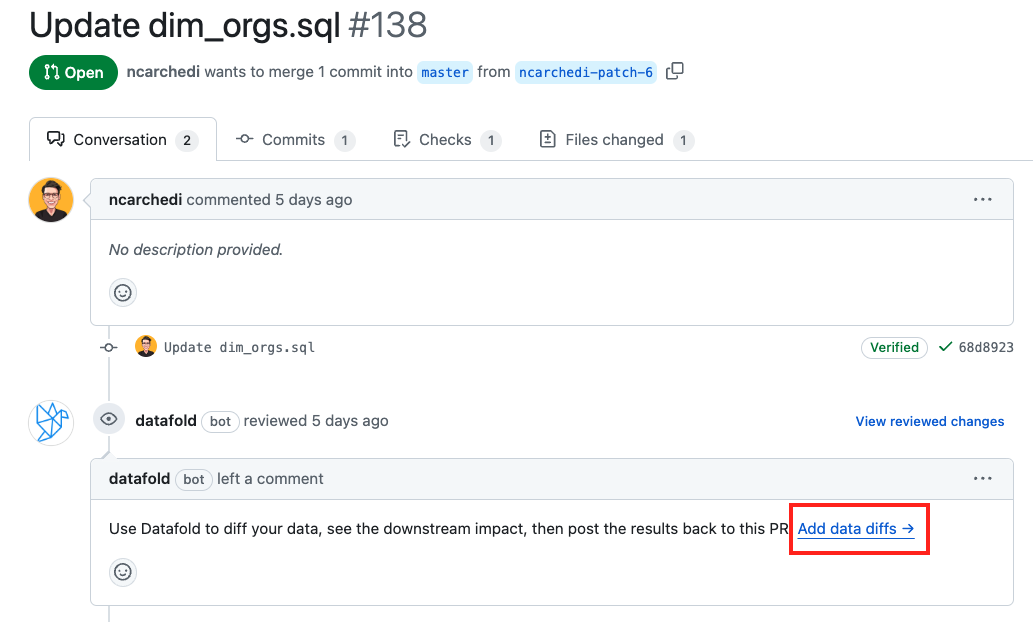Follow the Add data diffs link
1033x622 pixels.
[x=856, y=528]
